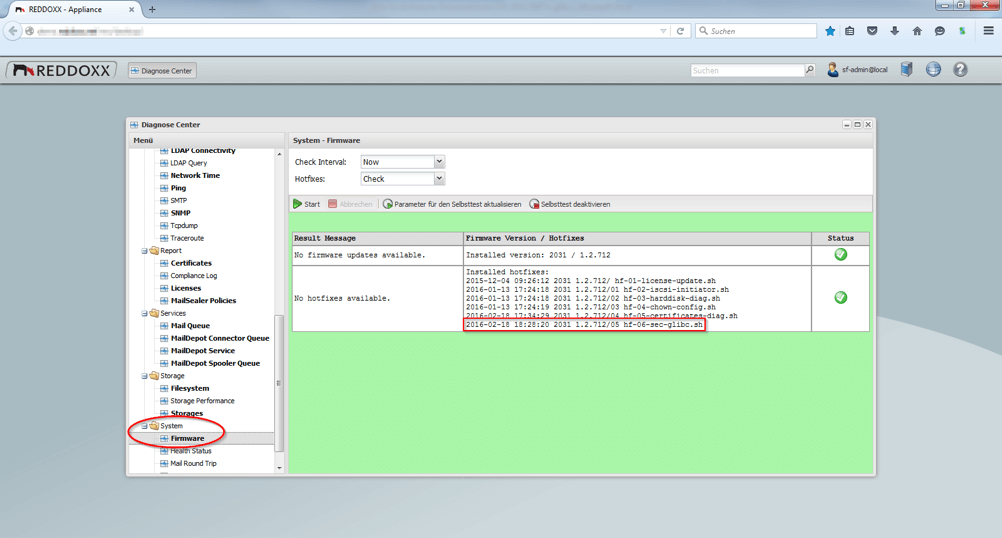Open the Diagnose Center toolbar button
The width and height of the screenshot is (1002, 538).
point(162,71)
